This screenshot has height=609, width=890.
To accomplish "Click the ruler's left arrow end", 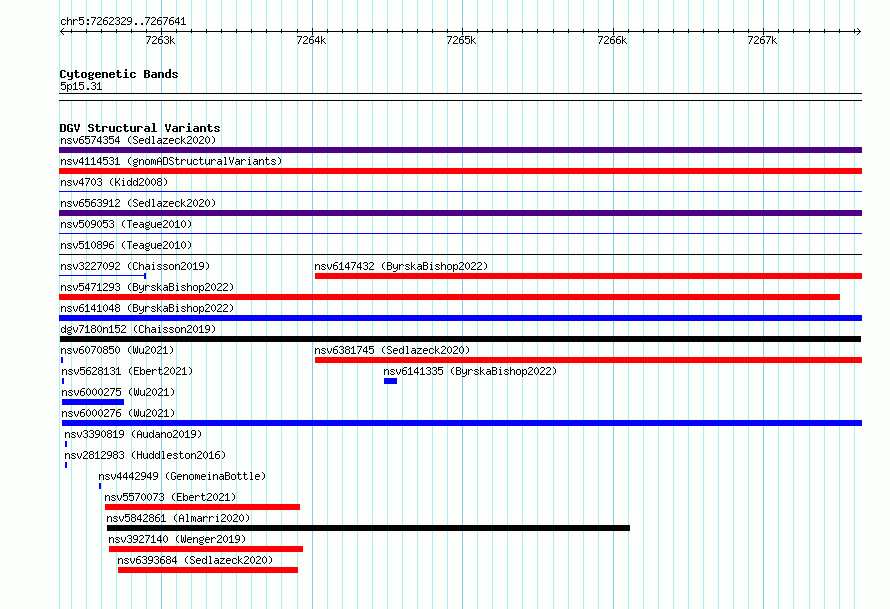I will (x=62, y=31).
